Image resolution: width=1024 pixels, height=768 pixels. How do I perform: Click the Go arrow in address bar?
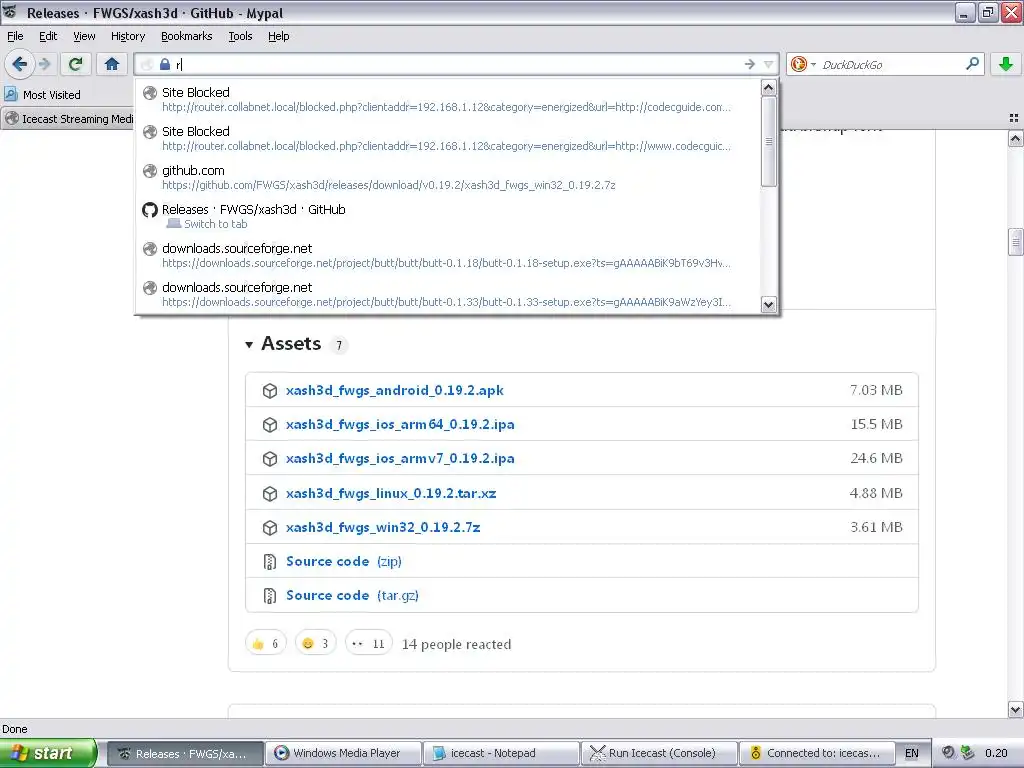[749, 64]
